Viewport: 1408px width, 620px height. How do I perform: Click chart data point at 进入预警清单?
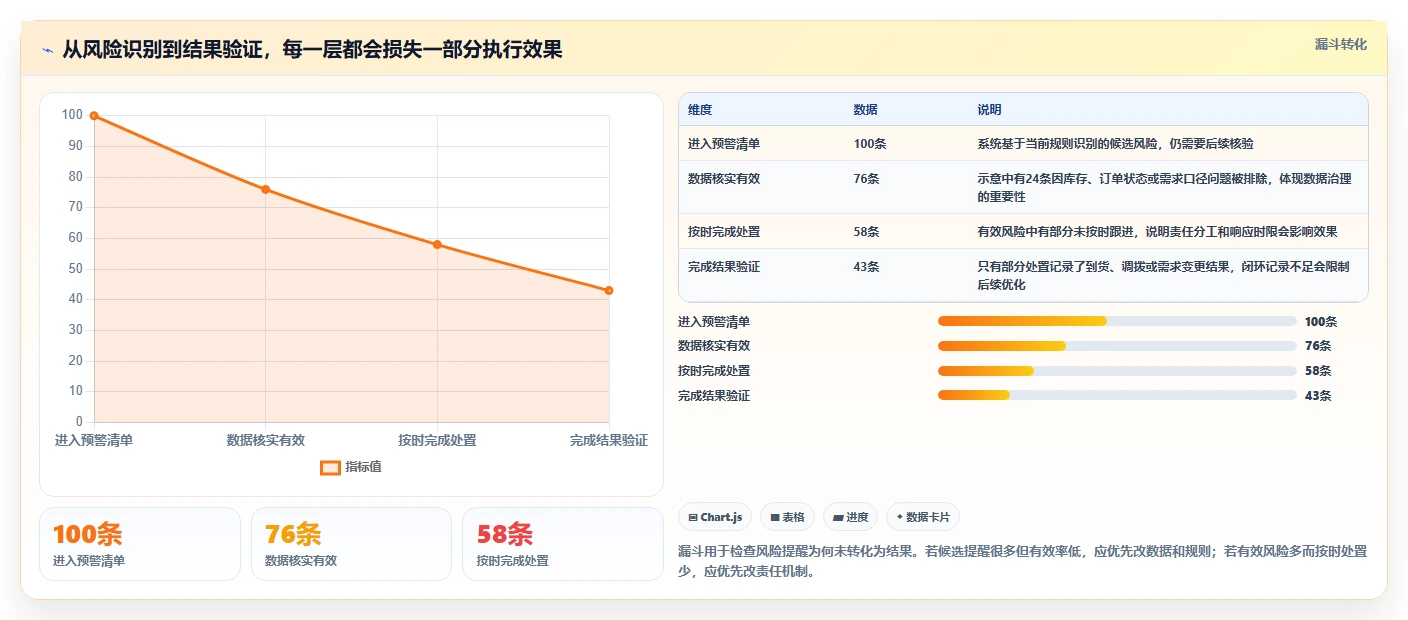point(94,116)
